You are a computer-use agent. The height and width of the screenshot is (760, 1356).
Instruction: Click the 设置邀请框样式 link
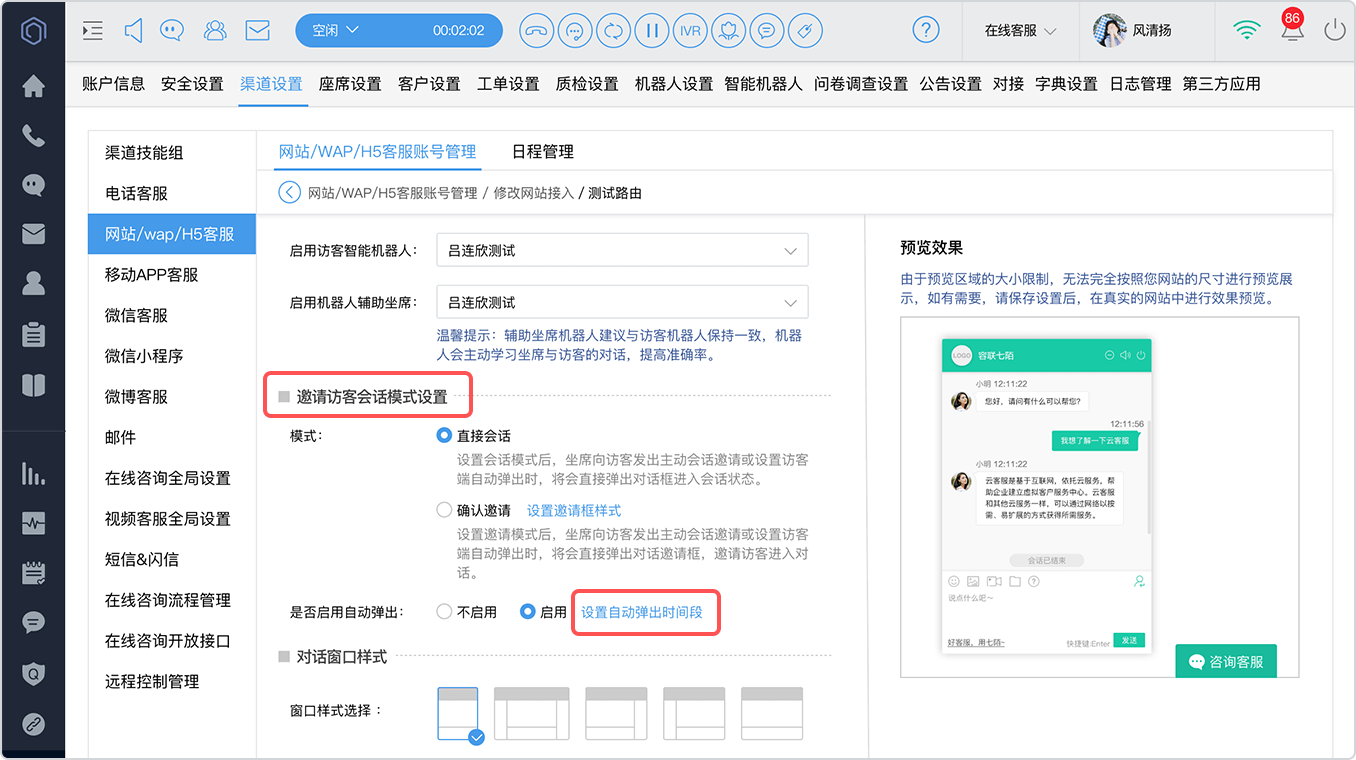574,510
